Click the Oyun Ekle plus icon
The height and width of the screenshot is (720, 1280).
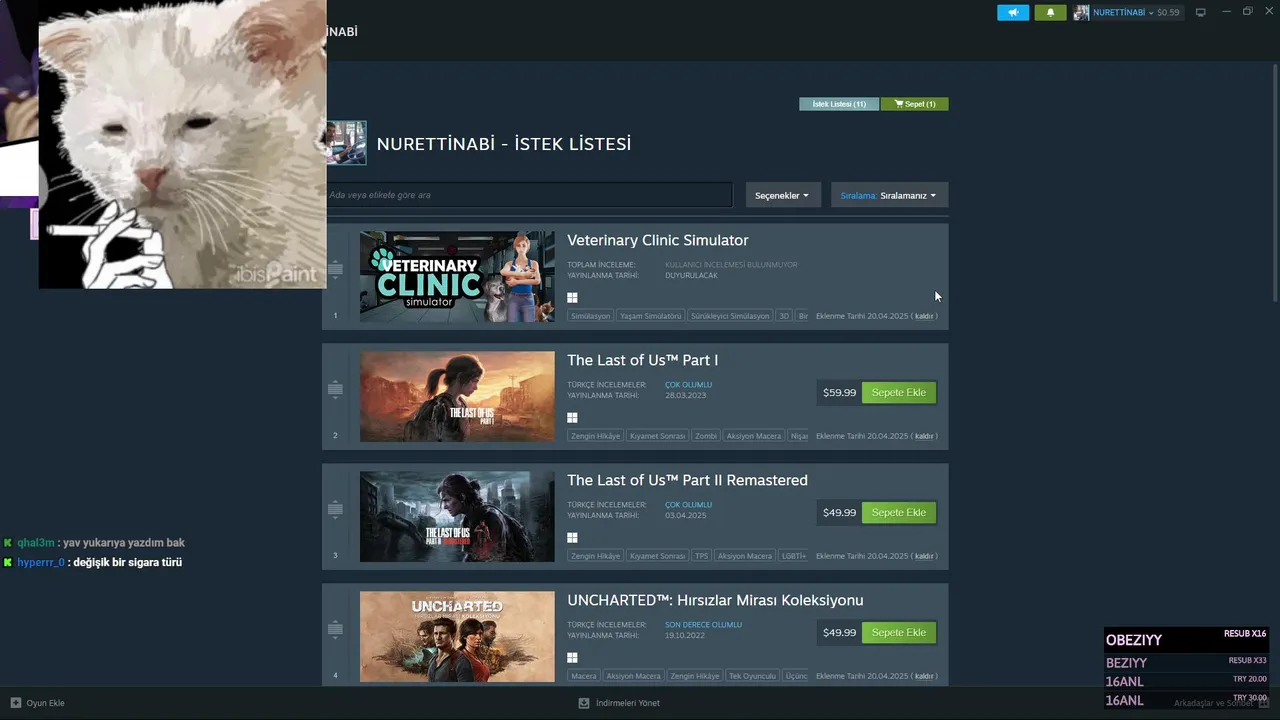tap(15, 703)
